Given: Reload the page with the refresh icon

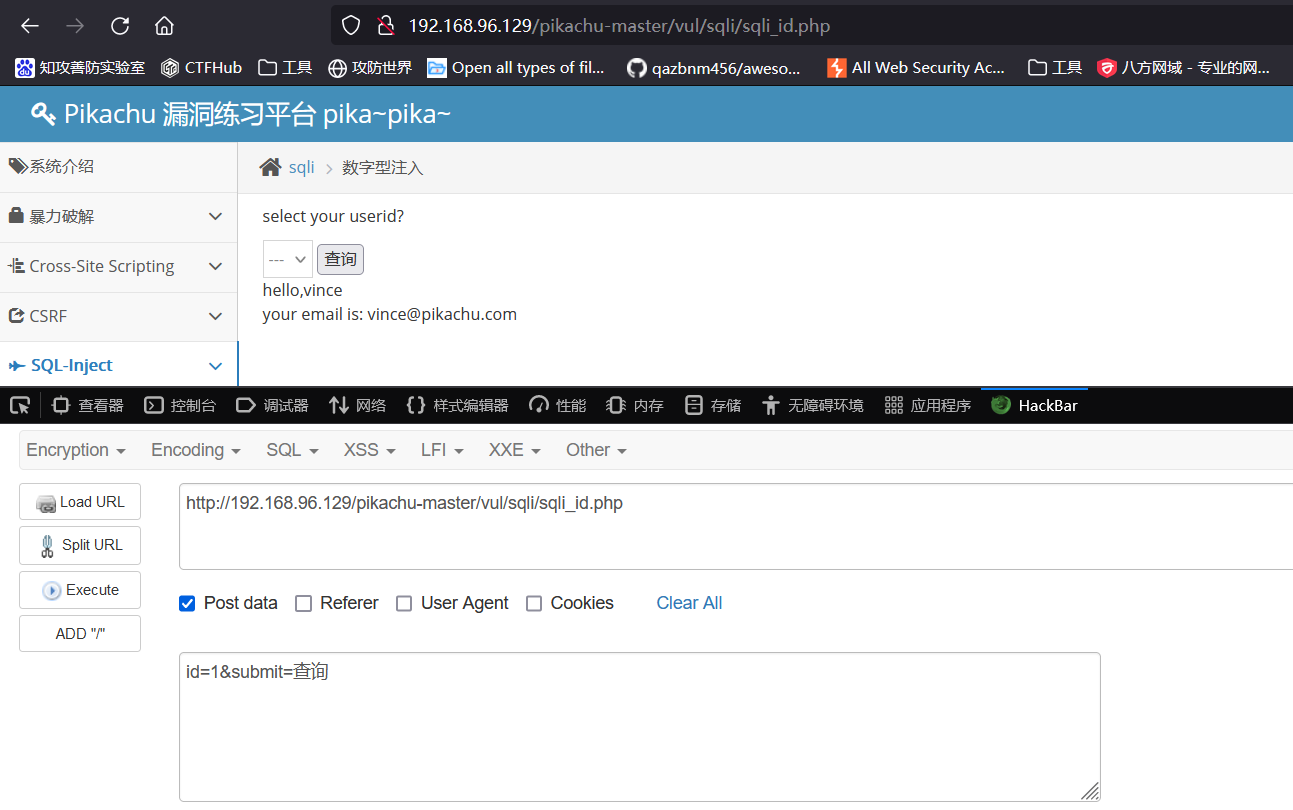Looking at the screenshot, I should pyautogui.click(x=120, y=26).
